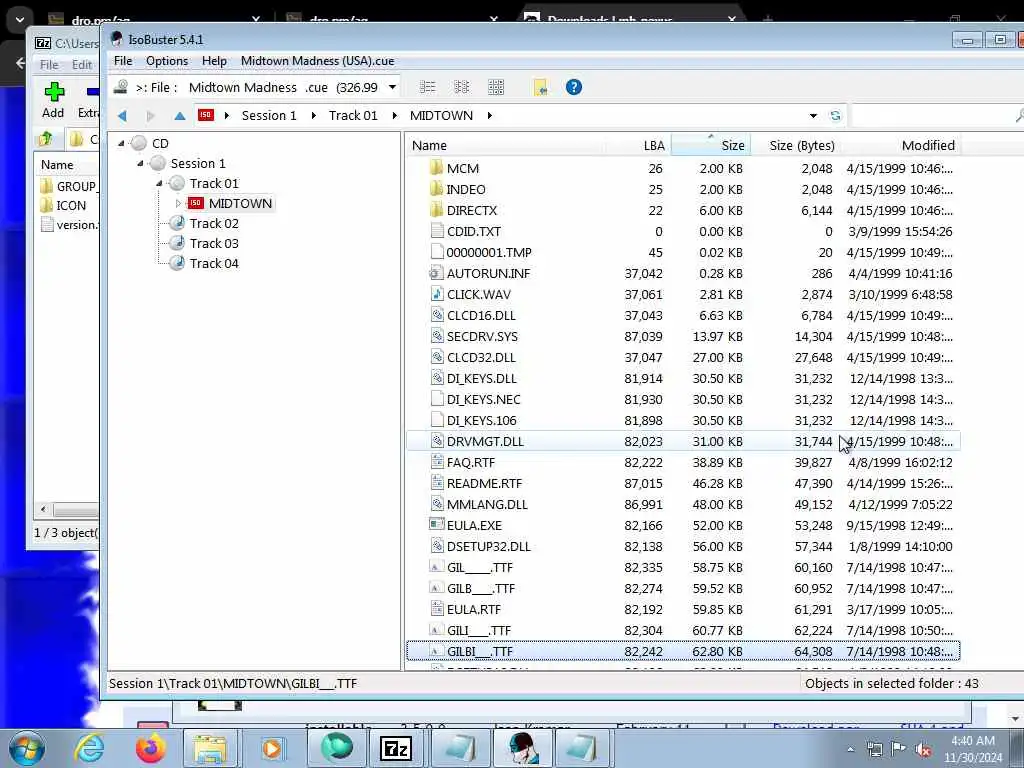1024x768 pixels.
Task: Open the Edit menu in 7-Zip window
Action: tap(82, 65)
